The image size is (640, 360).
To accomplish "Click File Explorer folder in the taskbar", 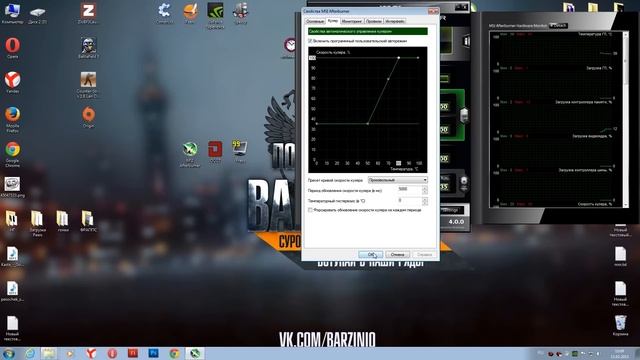I will pos(49,353).
